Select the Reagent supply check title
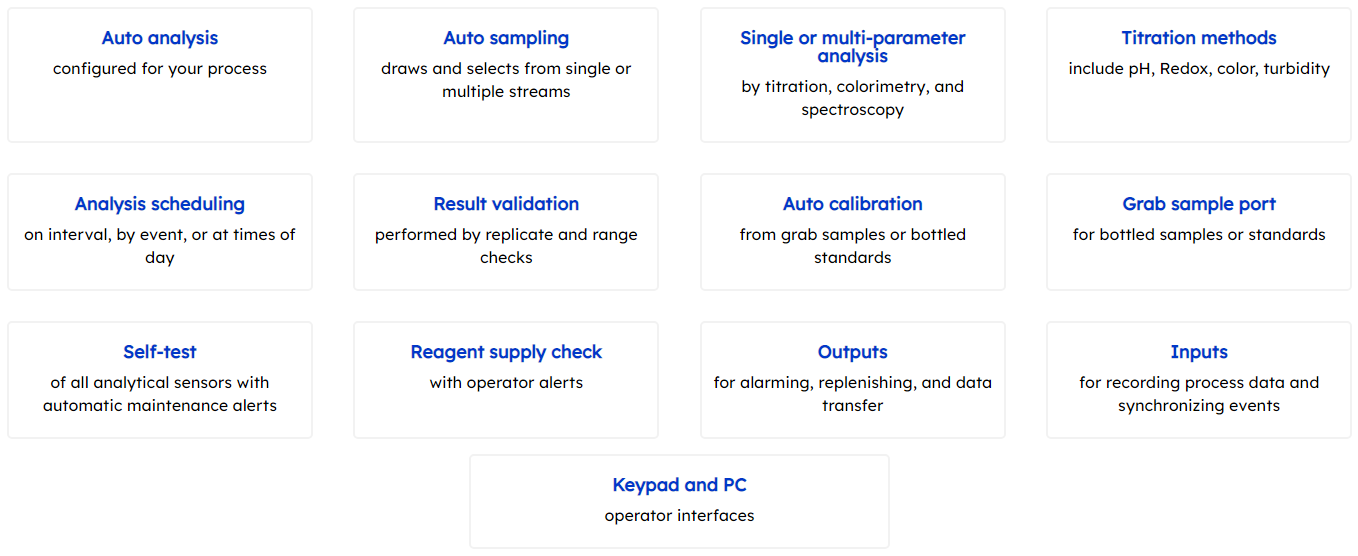 506,352
